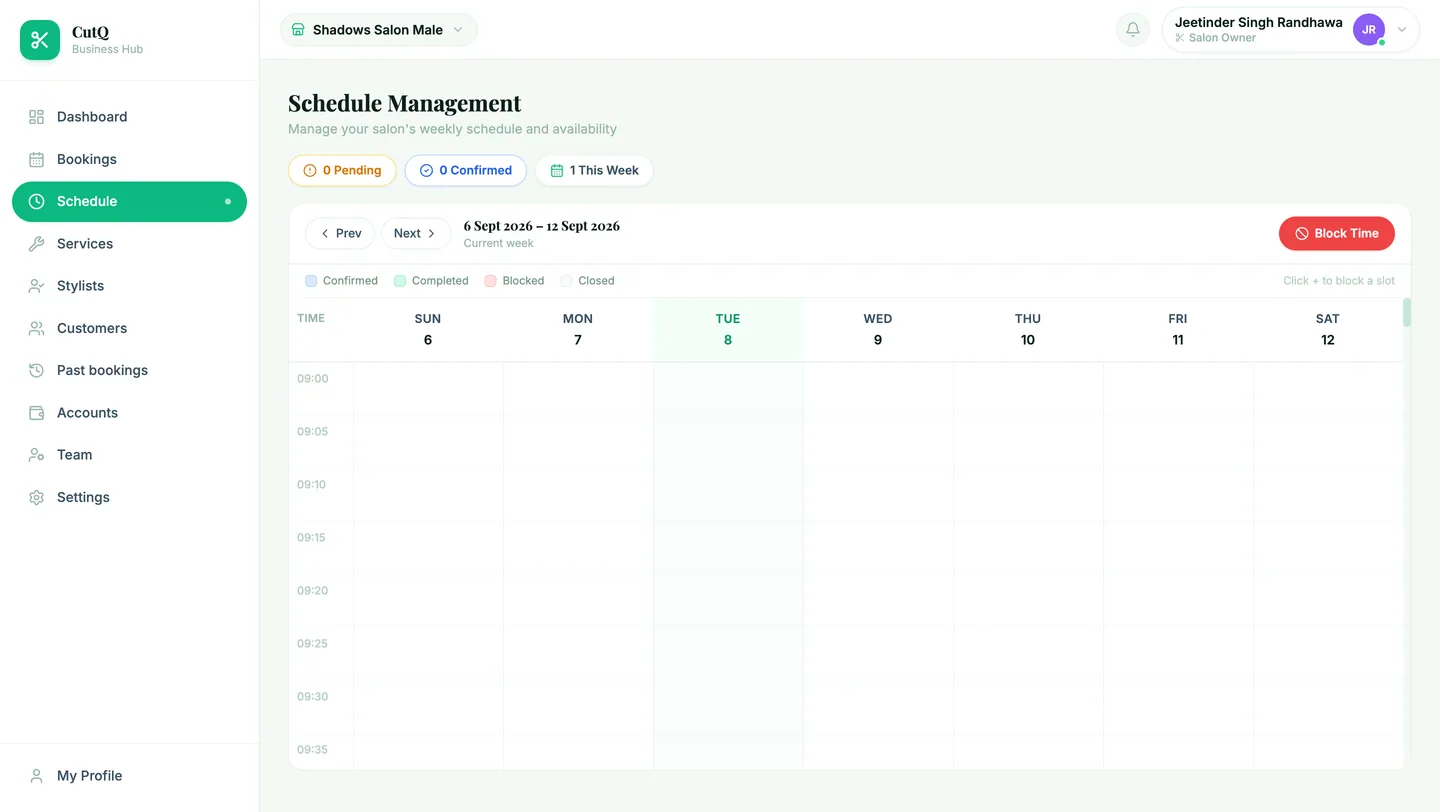Click the Dashboard grid icon
Screen dimensions: 1440x812
click(37, 117)
